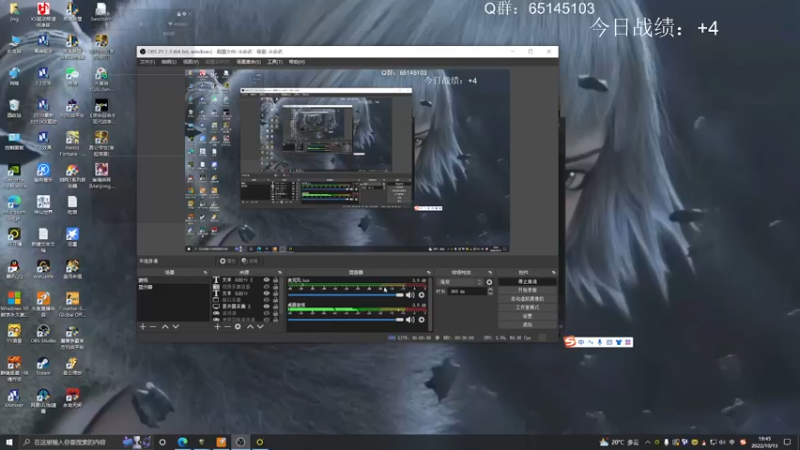Open microphone channel settings gear

coord(421,295)
